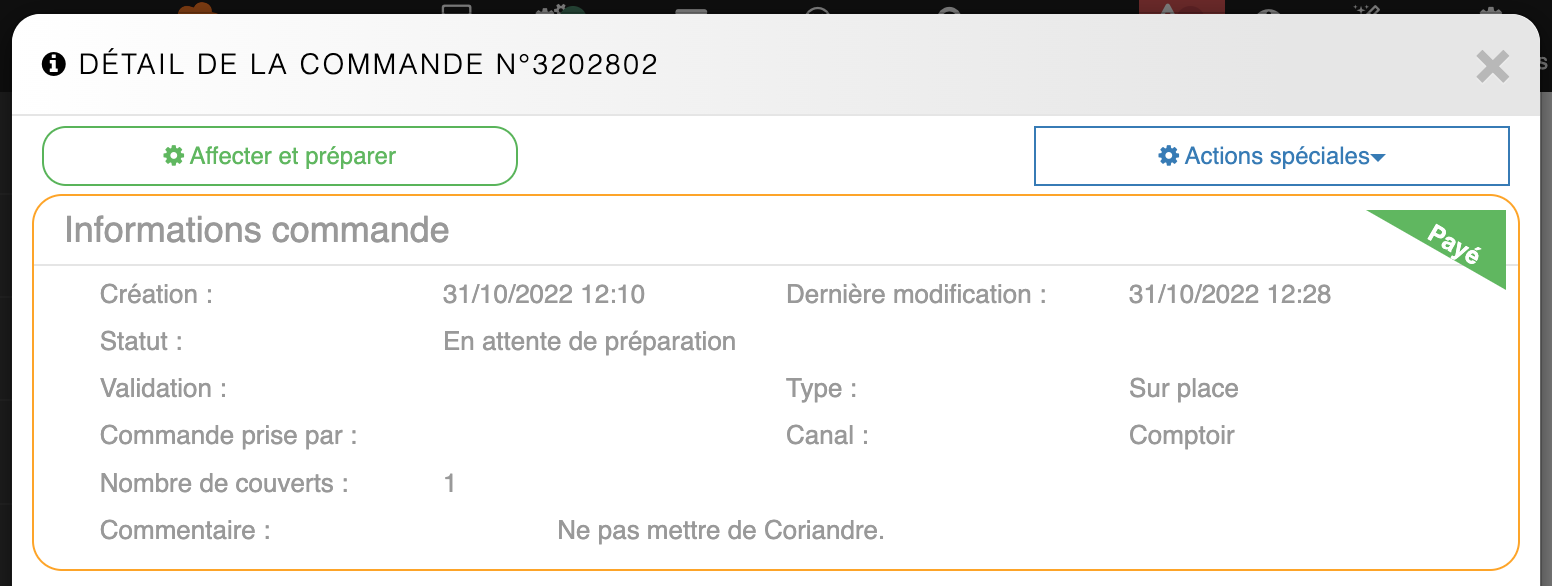Click the magic wand icon in top bar
This screenshot has height=586, width=1552.
coord(1365,9)
